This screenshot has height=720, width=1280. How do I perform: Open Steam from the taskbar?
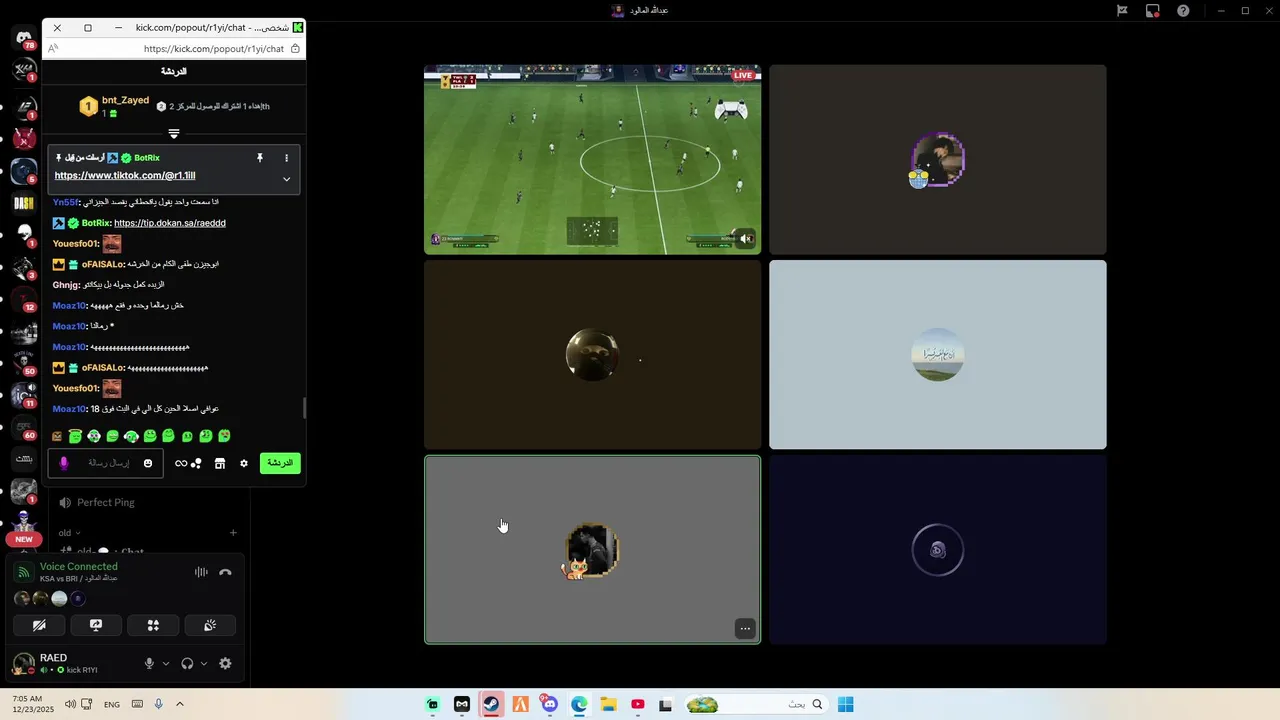coord(491,704)
